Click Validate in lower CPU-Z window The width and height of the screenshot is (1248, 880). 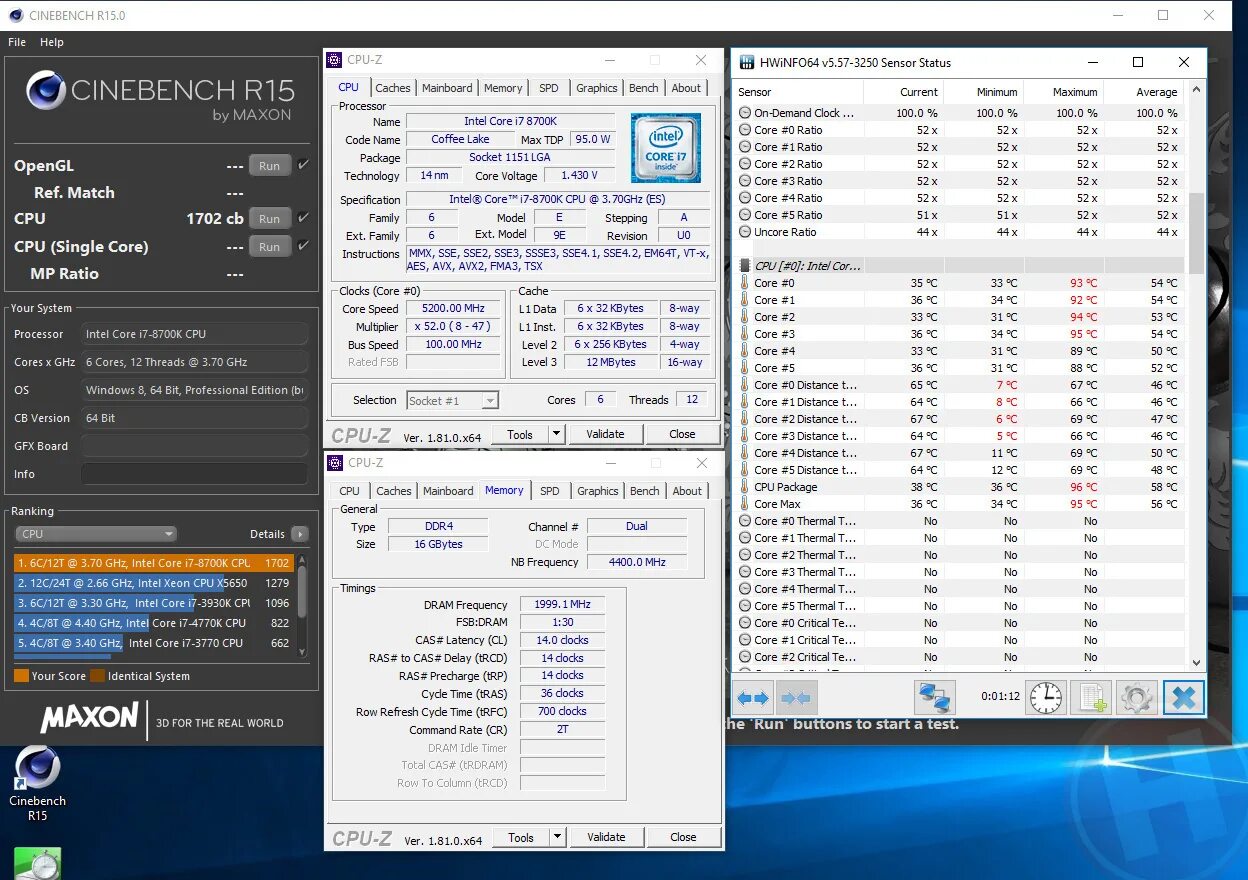[x=606, y=837]
